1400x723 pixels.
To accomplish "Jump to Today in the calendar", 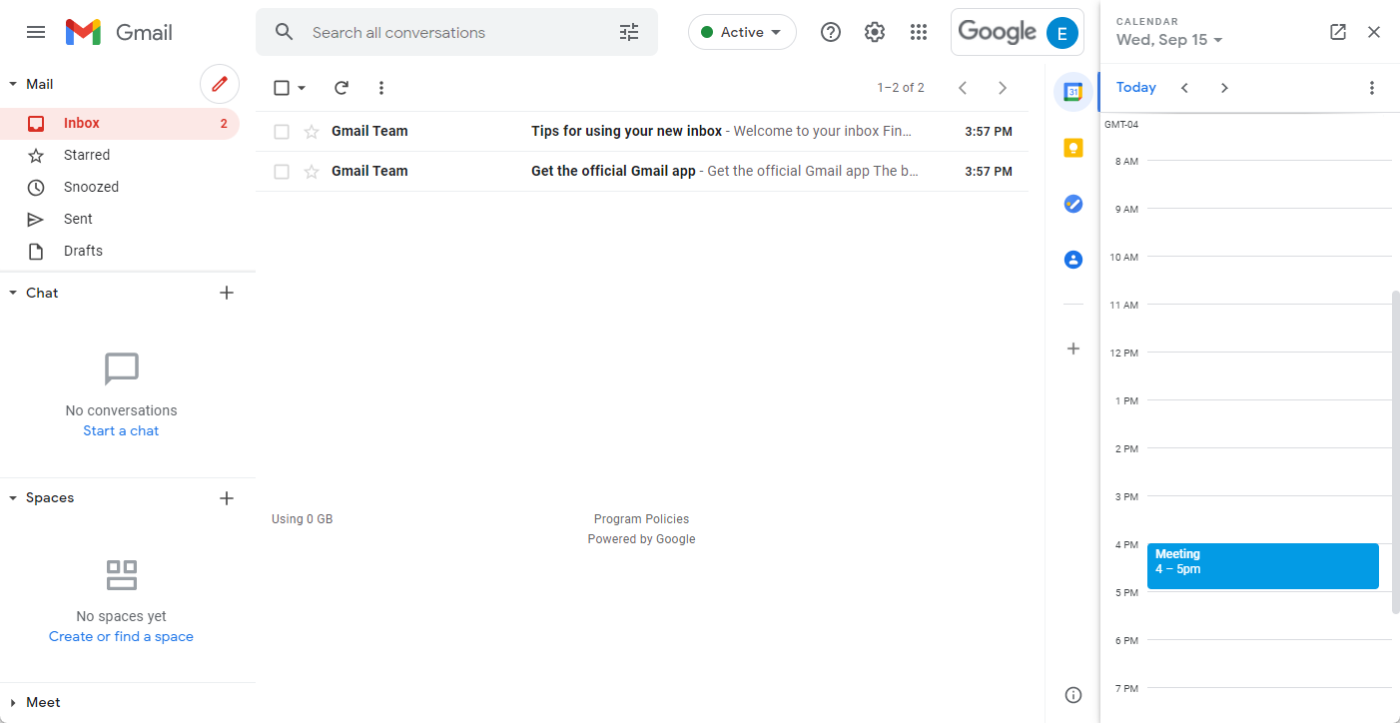I will tap(1136, 88).
